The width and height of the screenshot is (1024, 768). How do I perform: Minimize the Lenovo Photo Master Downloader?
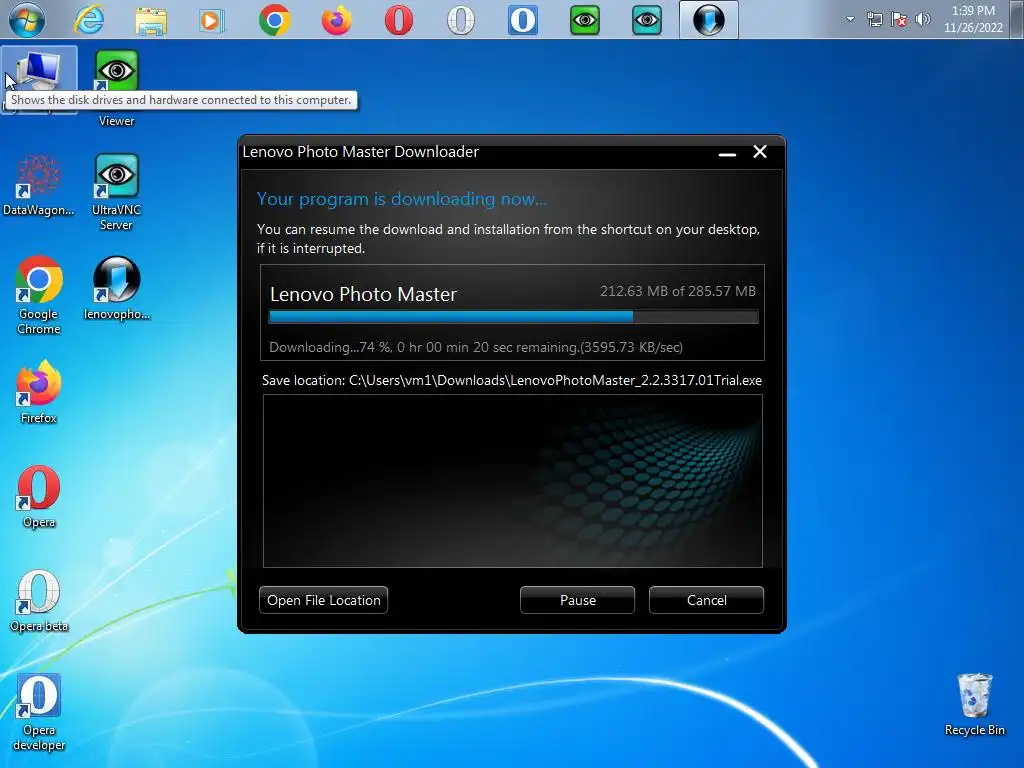(727, 153)
